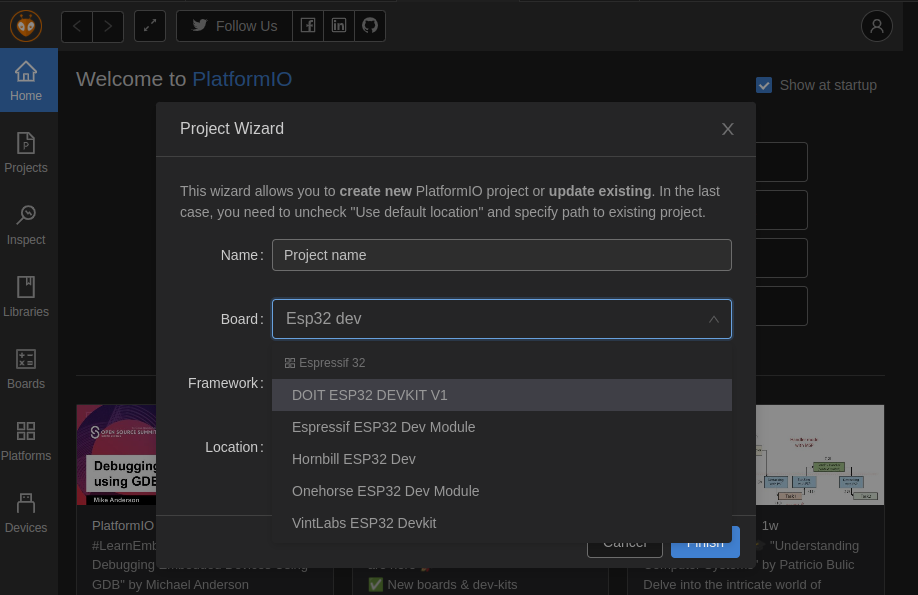
Task: Focus the Project name input field
Action: coord(502,255)
